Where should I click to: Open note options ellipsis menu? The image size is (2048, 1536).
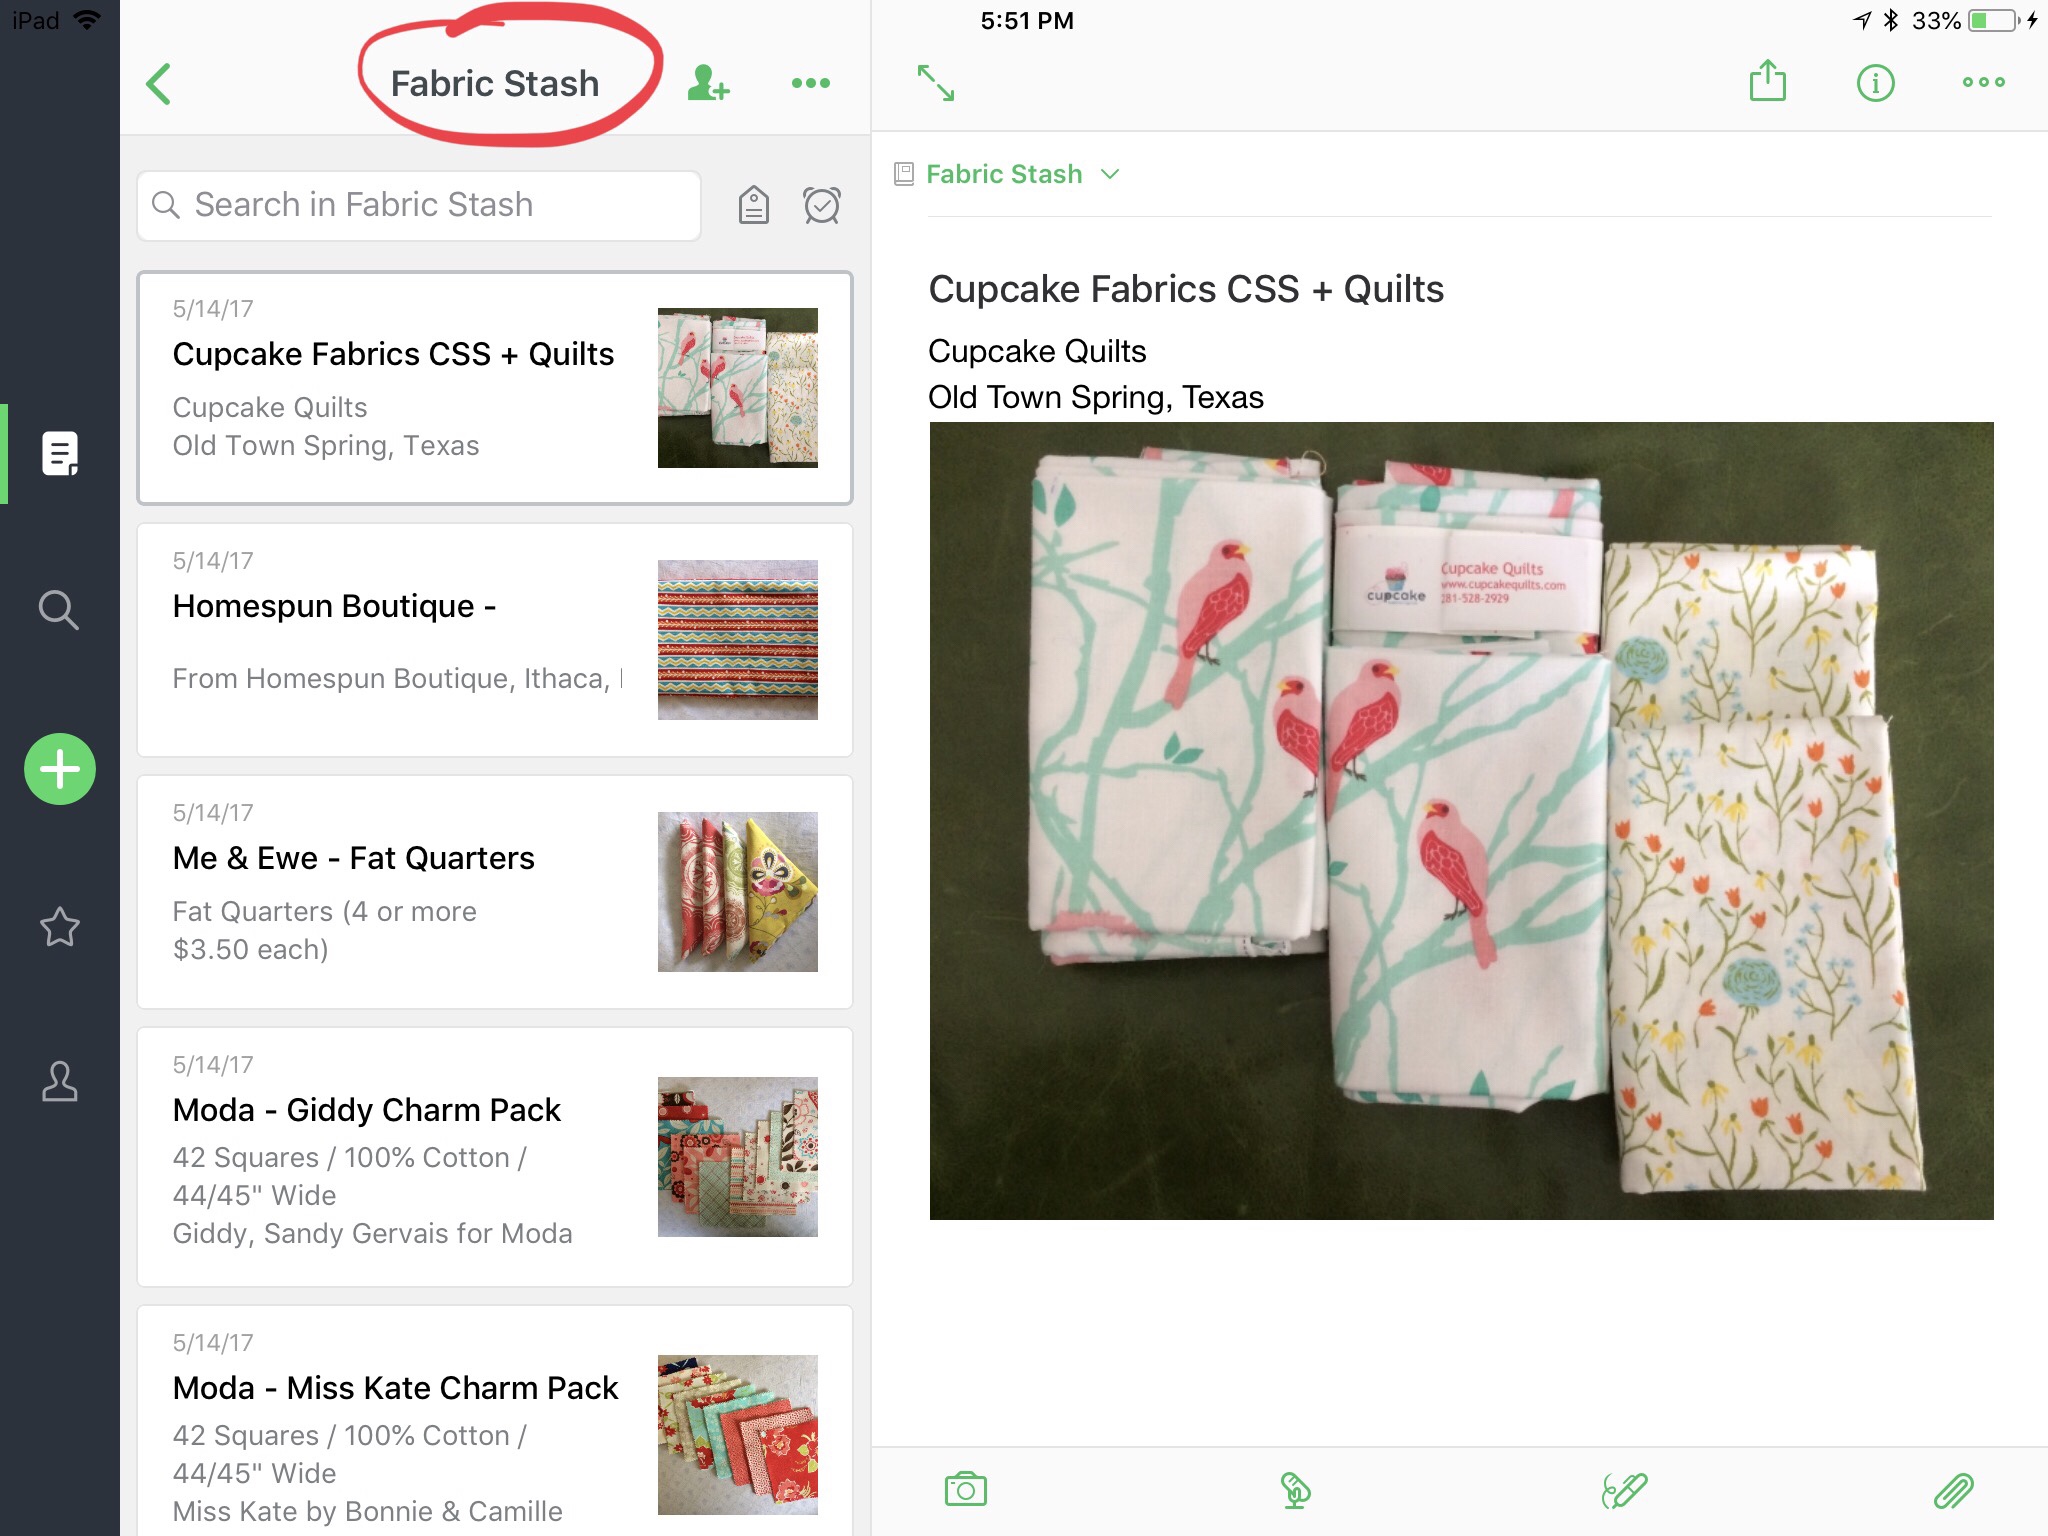pos(1983,83)
